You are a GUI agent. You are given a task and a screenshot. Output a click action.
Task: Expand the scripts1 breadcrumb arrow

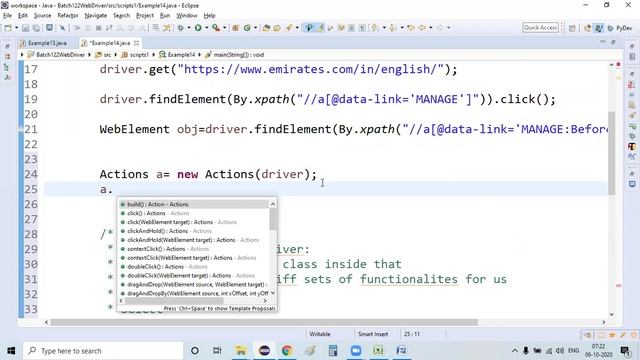[154, 55]
